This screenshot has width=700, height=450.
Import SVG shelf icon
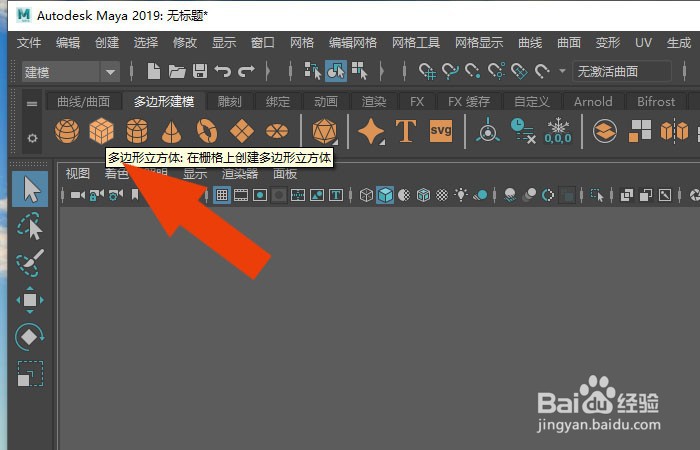click(x=441, y=131)
